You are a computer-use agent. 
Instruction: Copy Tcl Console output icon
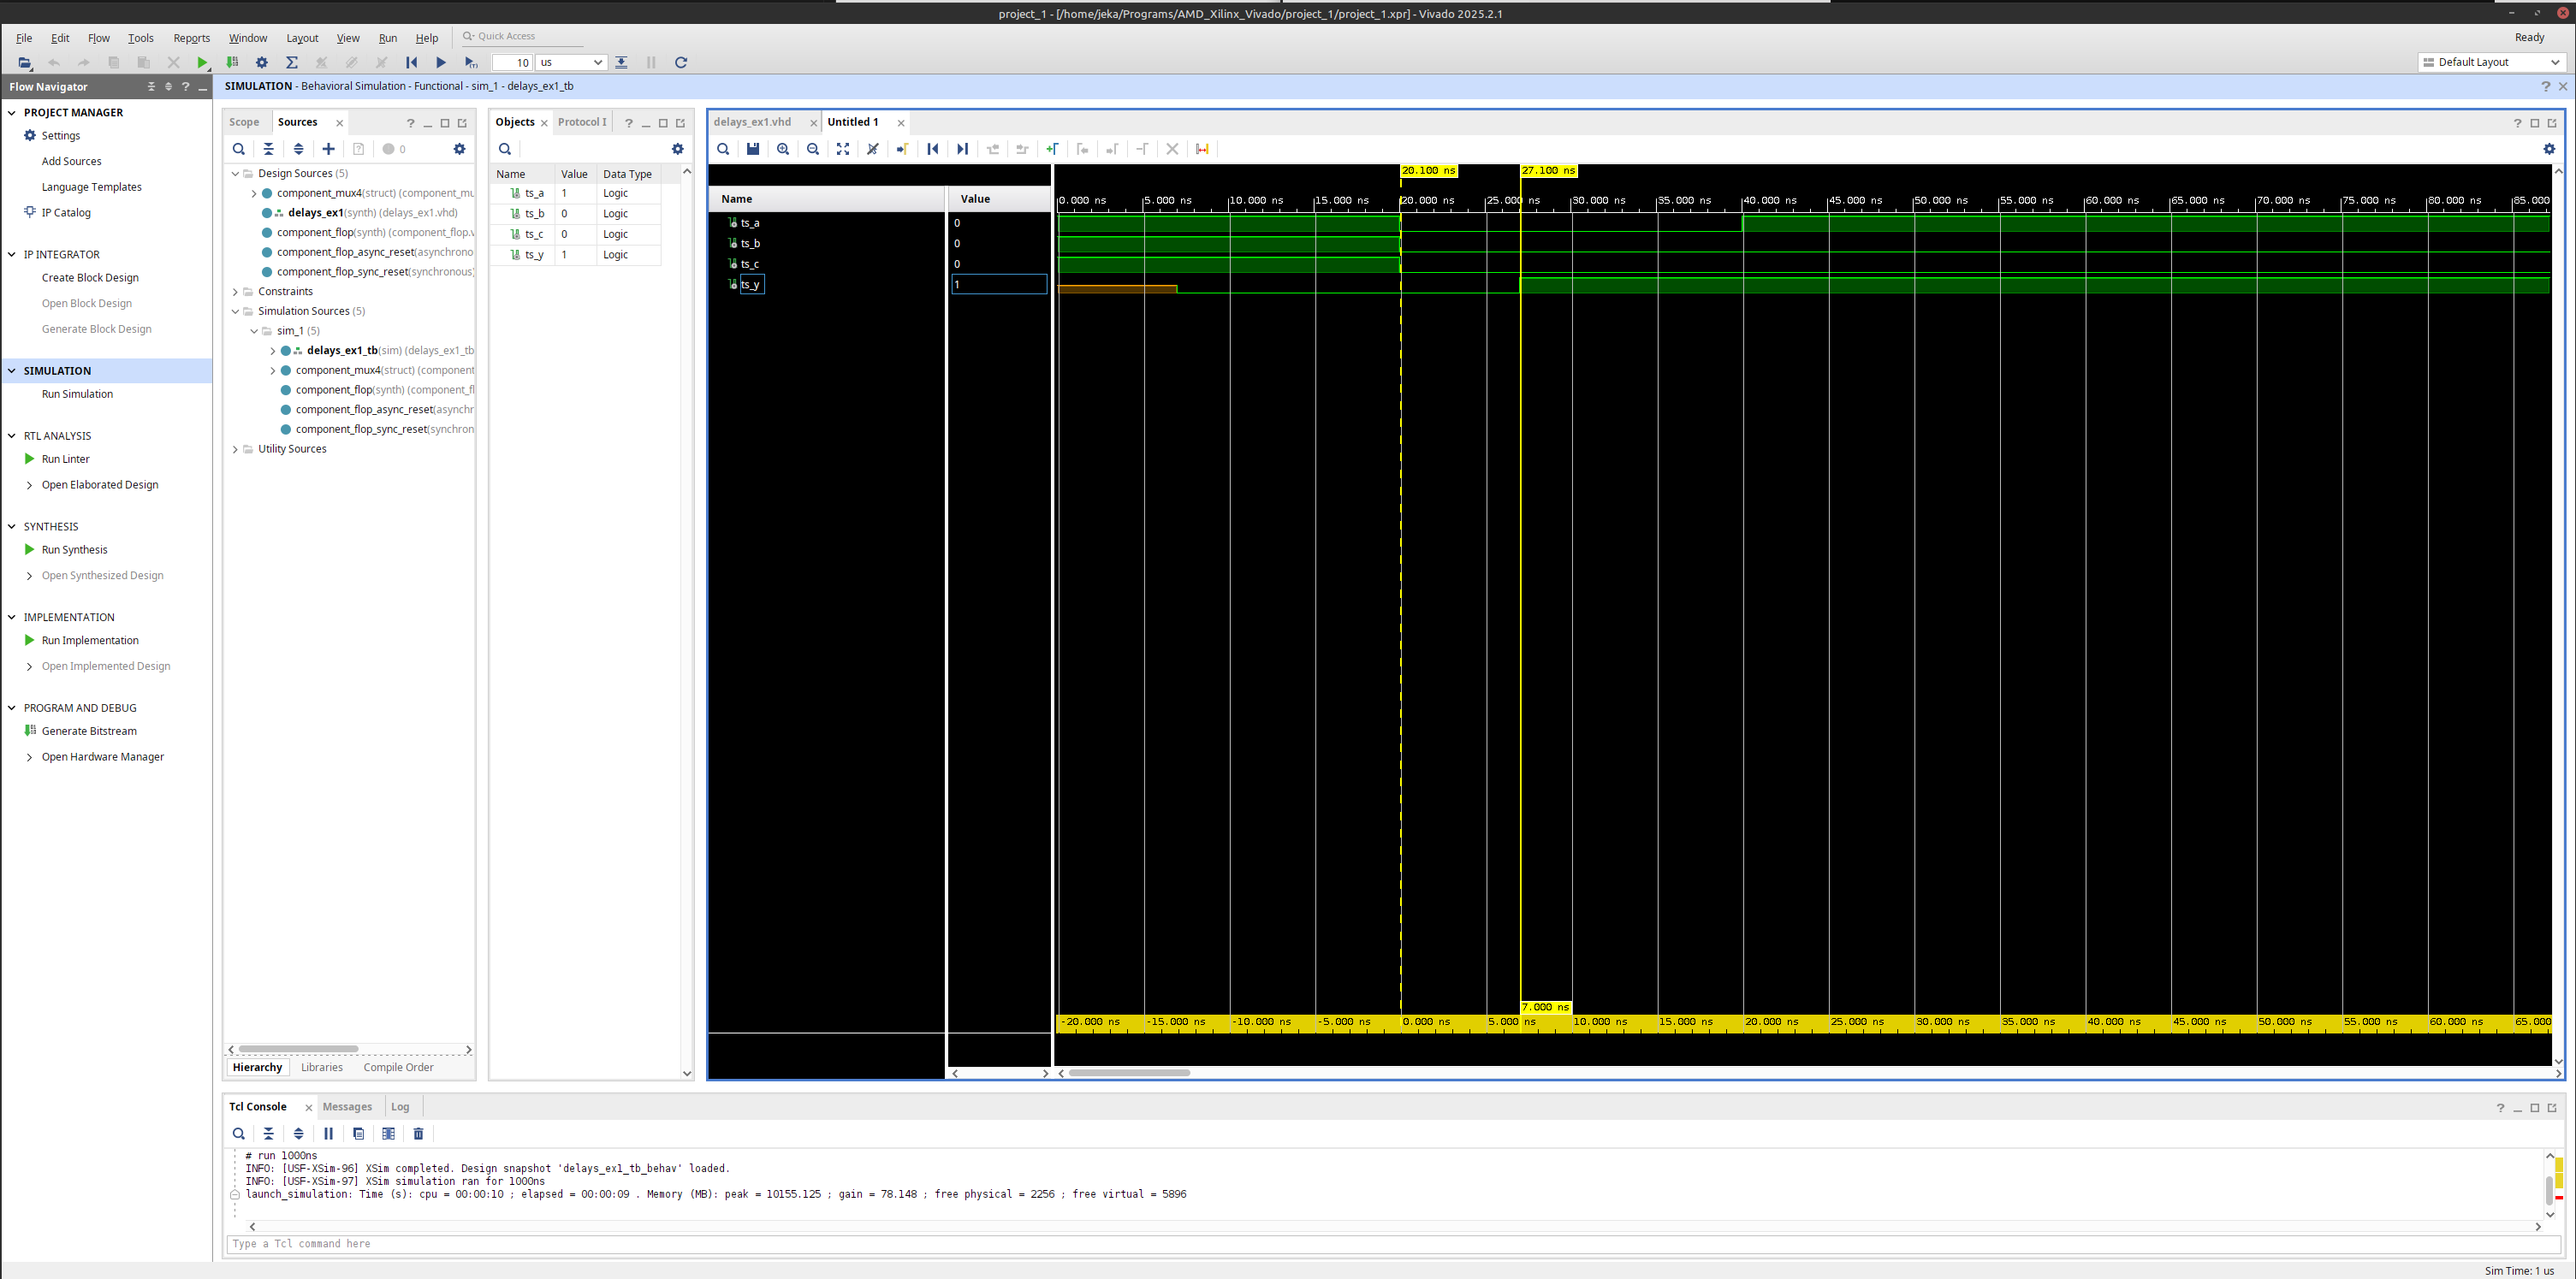(358, 1133)
